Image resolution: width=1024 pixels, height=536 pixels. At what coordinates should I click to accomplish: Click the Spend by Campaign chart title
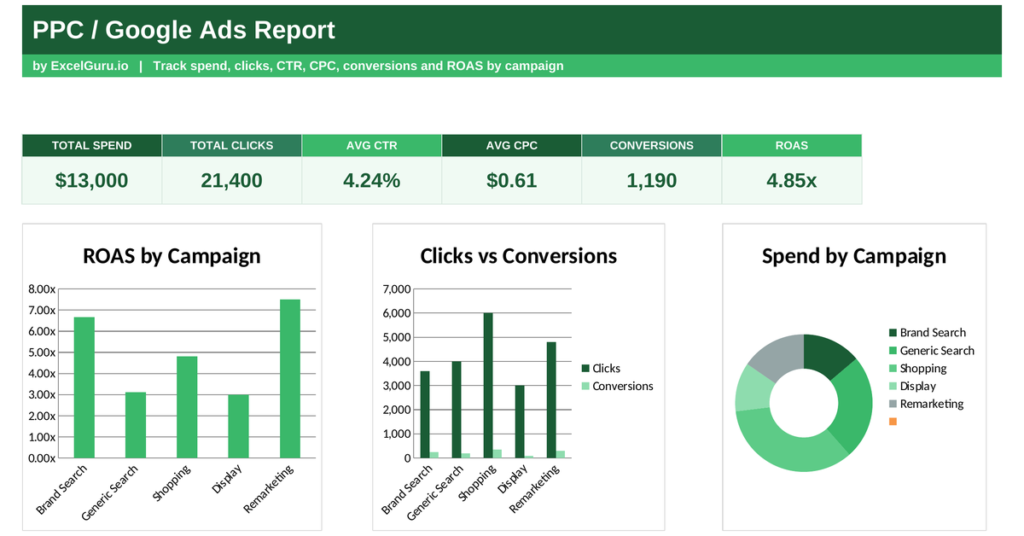pyautogui.click(x=854, y=256)
